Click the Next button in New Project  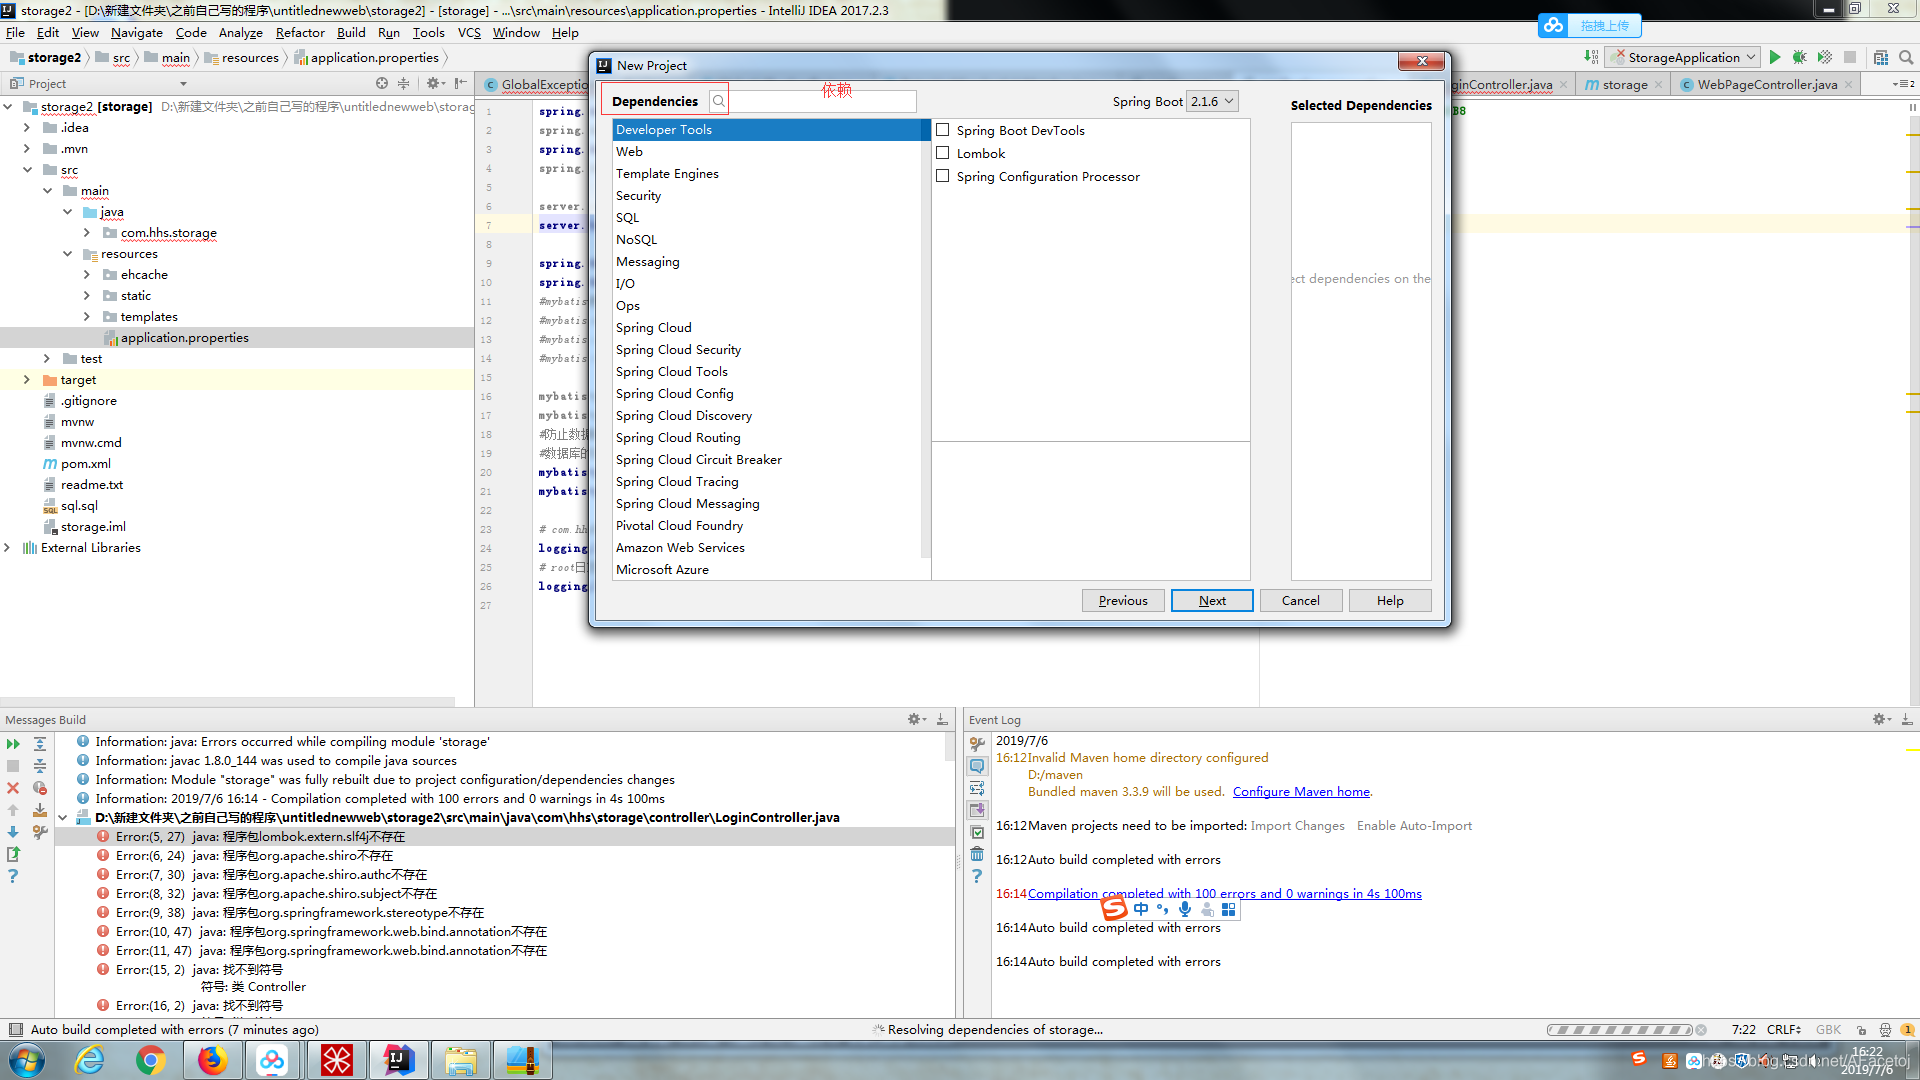click(x=1212, y=600)
